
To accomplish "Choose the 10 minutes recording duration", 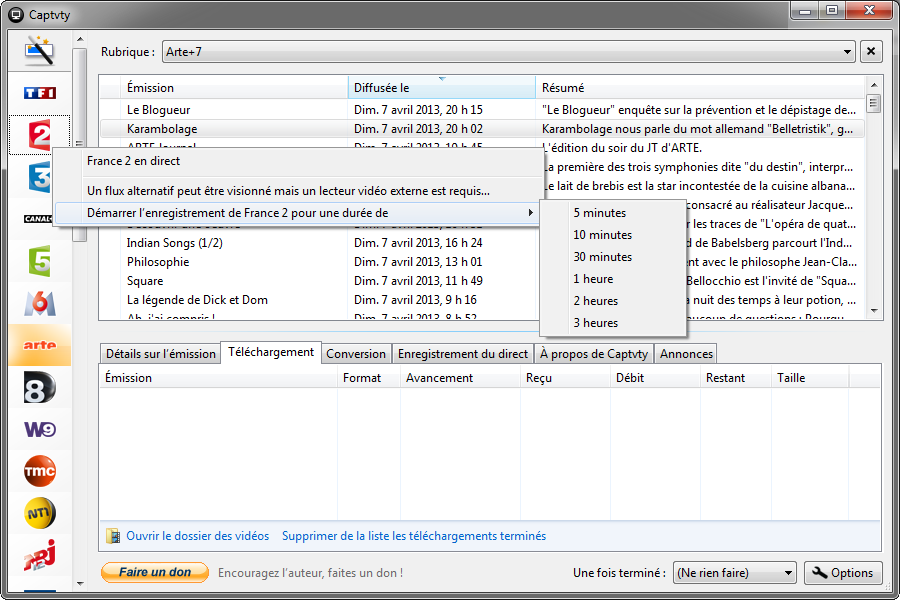I will click(x=613, y=235).
